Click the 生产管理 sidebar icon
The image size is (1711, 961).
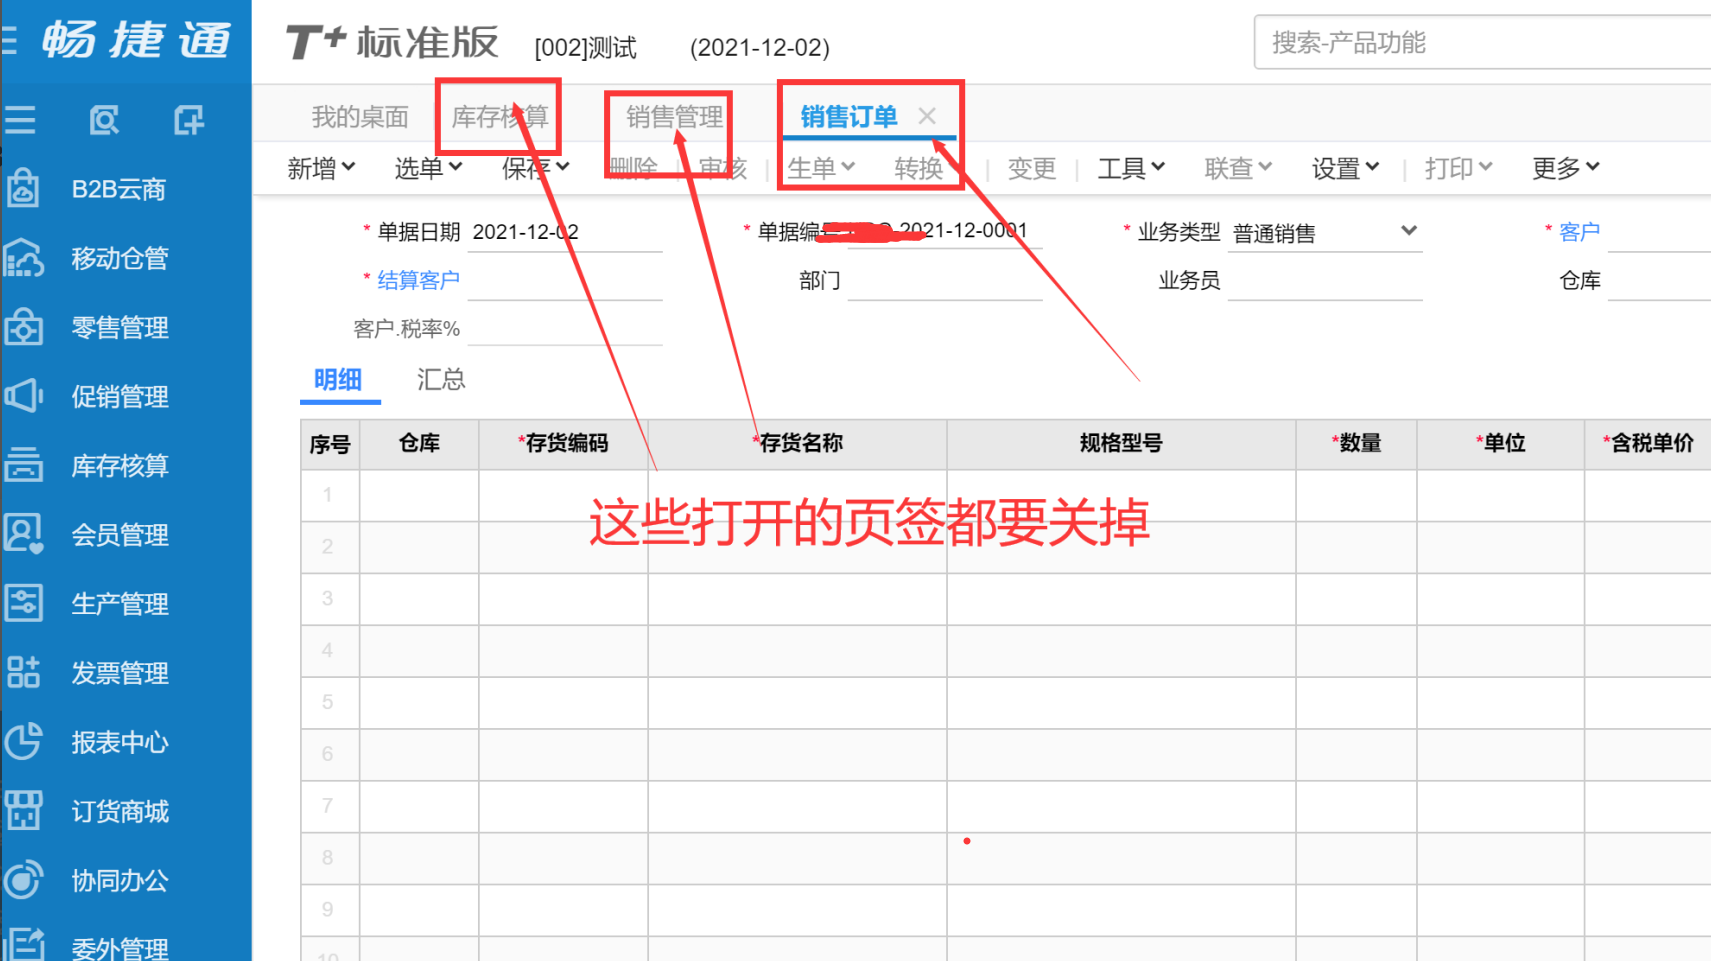point(23,603)
